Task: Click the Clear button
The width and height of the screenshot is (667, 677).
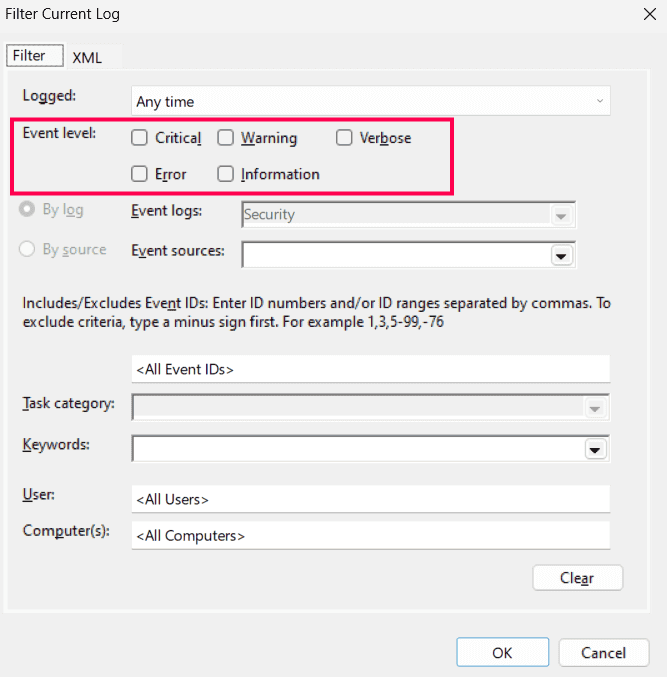Action: pyautogui.click(x=578, y=578)
